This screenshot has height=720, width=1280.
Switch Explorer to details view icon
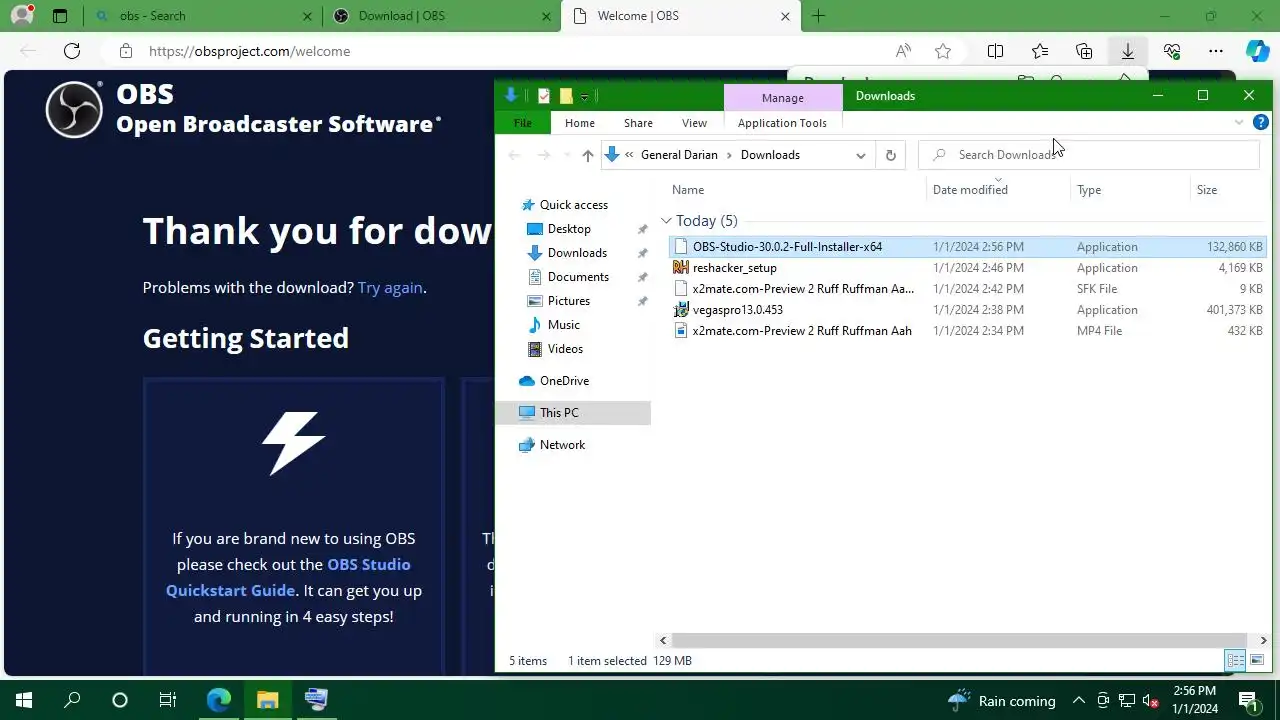tap(1235, 660)
